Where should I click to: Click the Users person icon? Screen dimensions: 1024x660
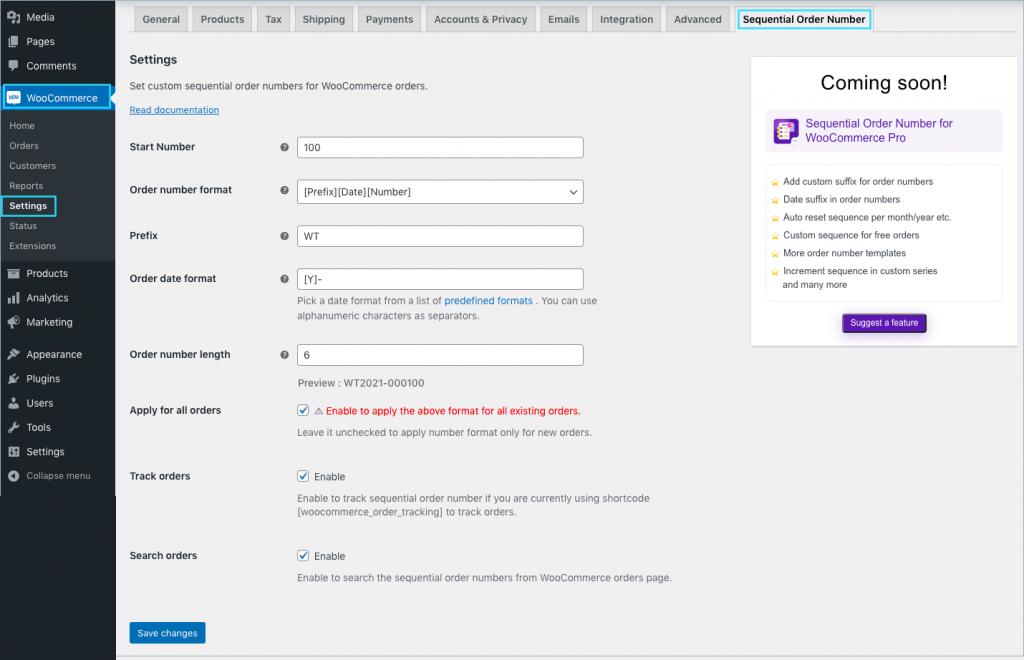(13, 403)
